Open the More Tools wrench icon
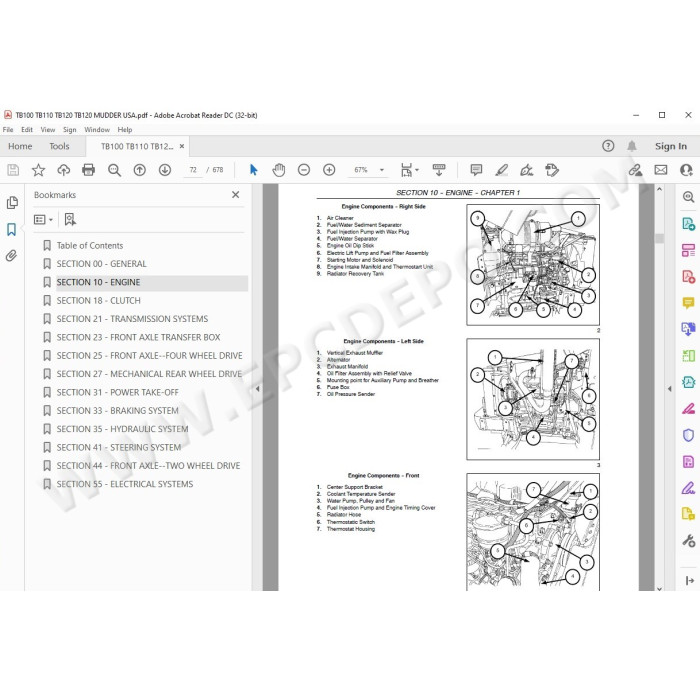 tap(688, 541)
